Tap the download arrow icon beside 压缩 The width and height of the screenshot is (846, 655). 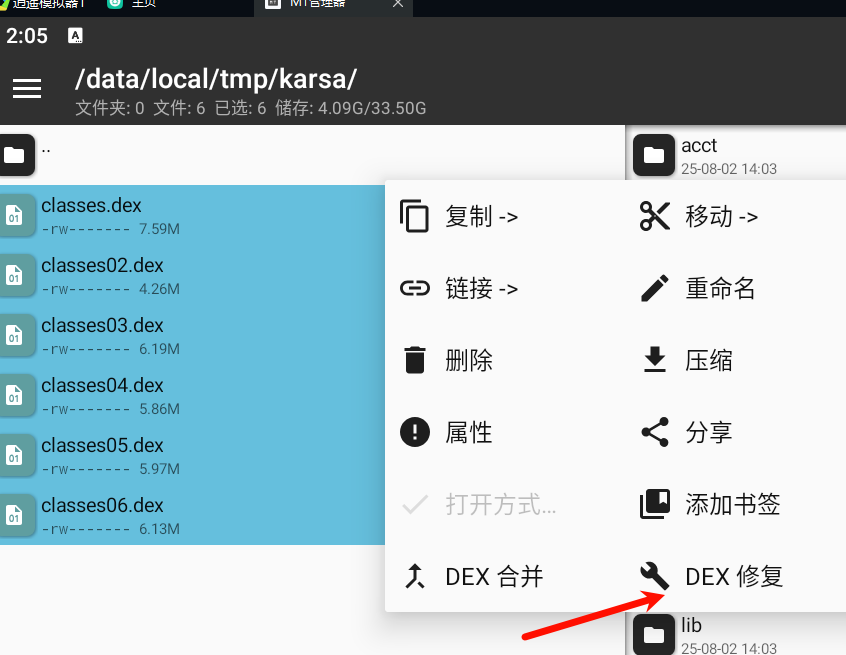[x=655, y=360]
